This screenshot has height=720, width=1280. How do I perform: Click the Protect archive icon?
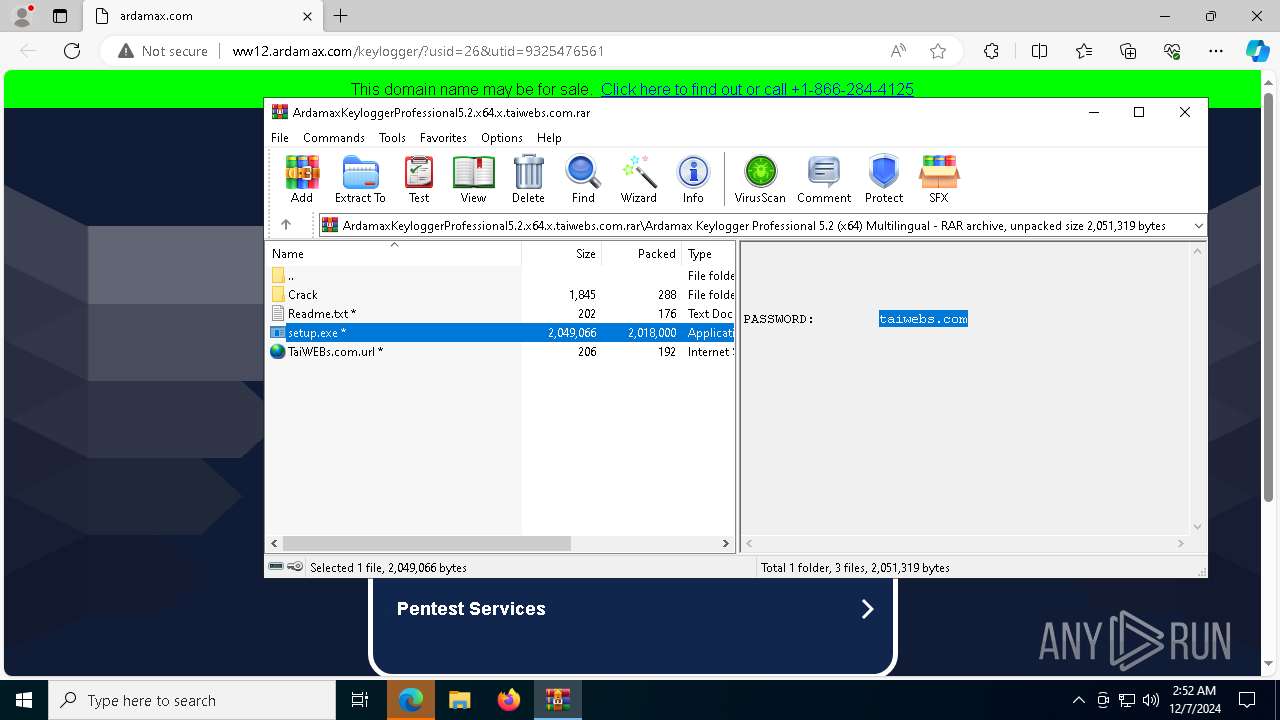tap(884, 179)
